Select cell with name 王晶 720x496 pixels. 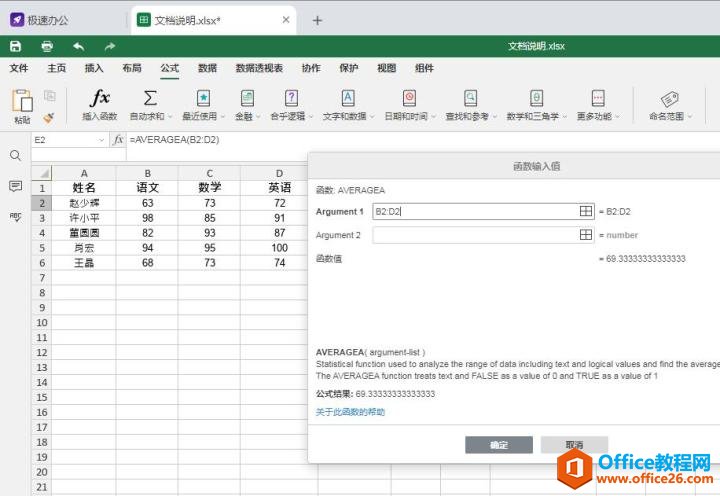[84, 263]
